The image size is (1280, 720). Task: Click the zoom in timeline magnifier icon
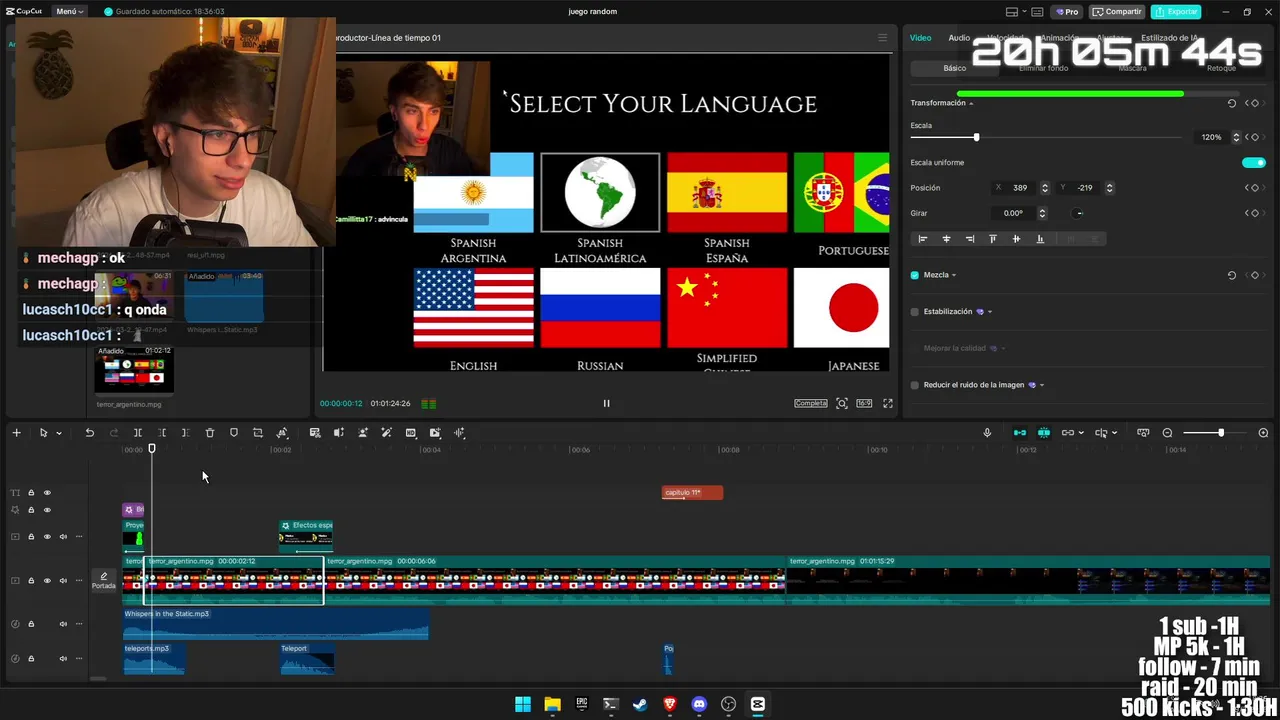coord(1263,433)
